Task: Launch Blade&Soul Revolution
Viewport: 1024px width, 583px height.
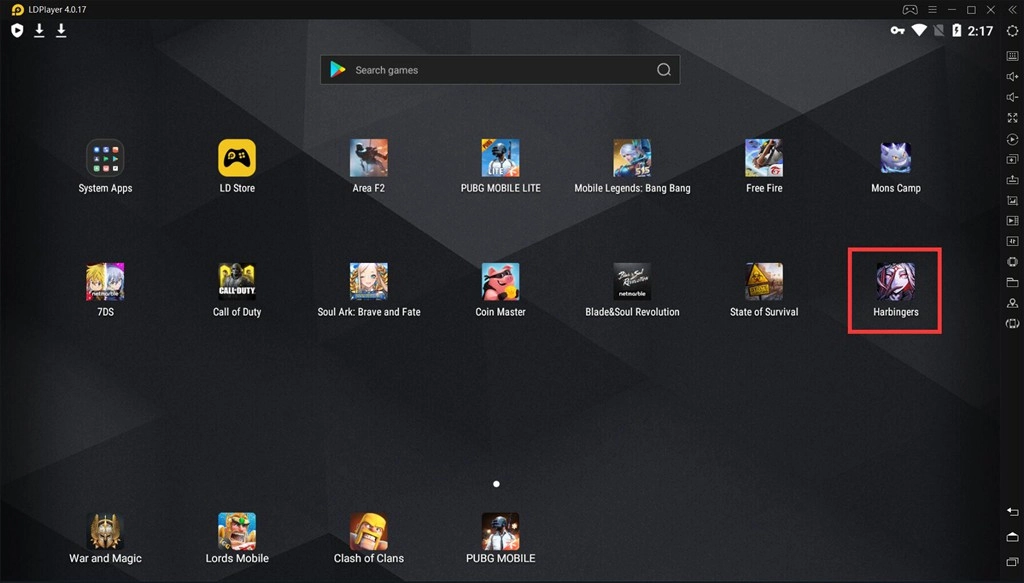Action: point(632,282)
